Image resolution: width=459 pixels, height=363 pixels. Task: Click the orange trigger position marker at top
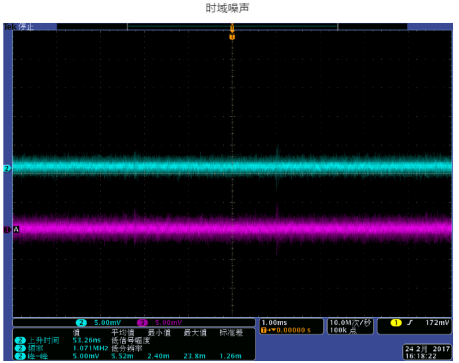(232, 37)
